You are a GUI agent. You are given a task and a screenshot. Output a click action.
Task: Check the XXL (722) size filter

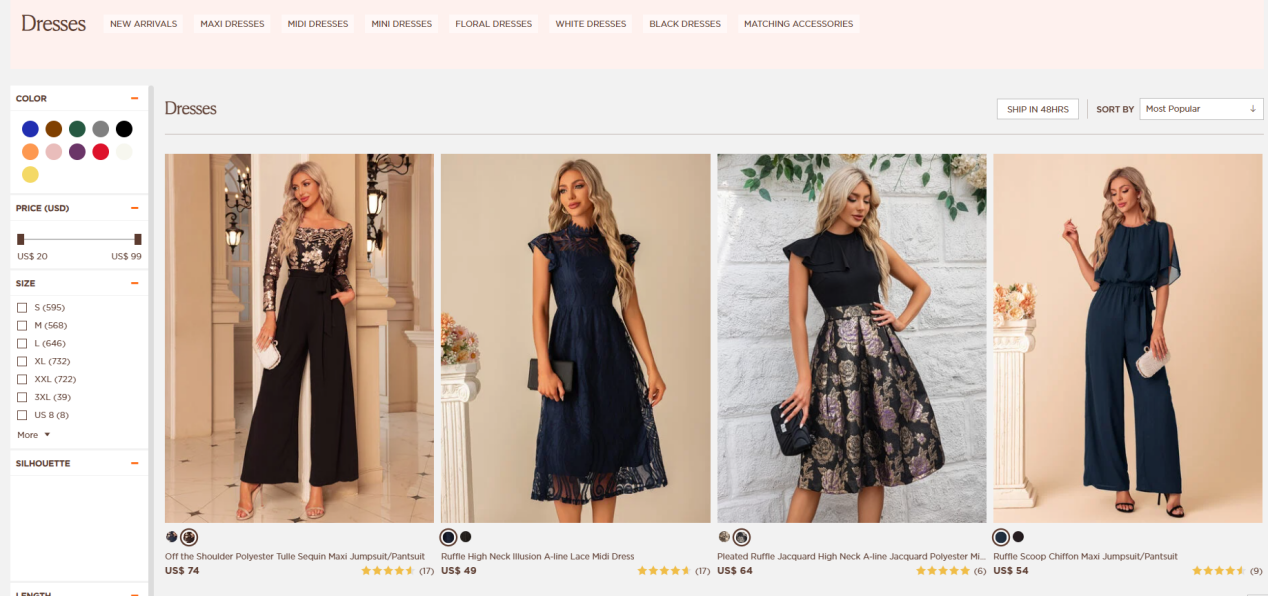pos(22,379)
